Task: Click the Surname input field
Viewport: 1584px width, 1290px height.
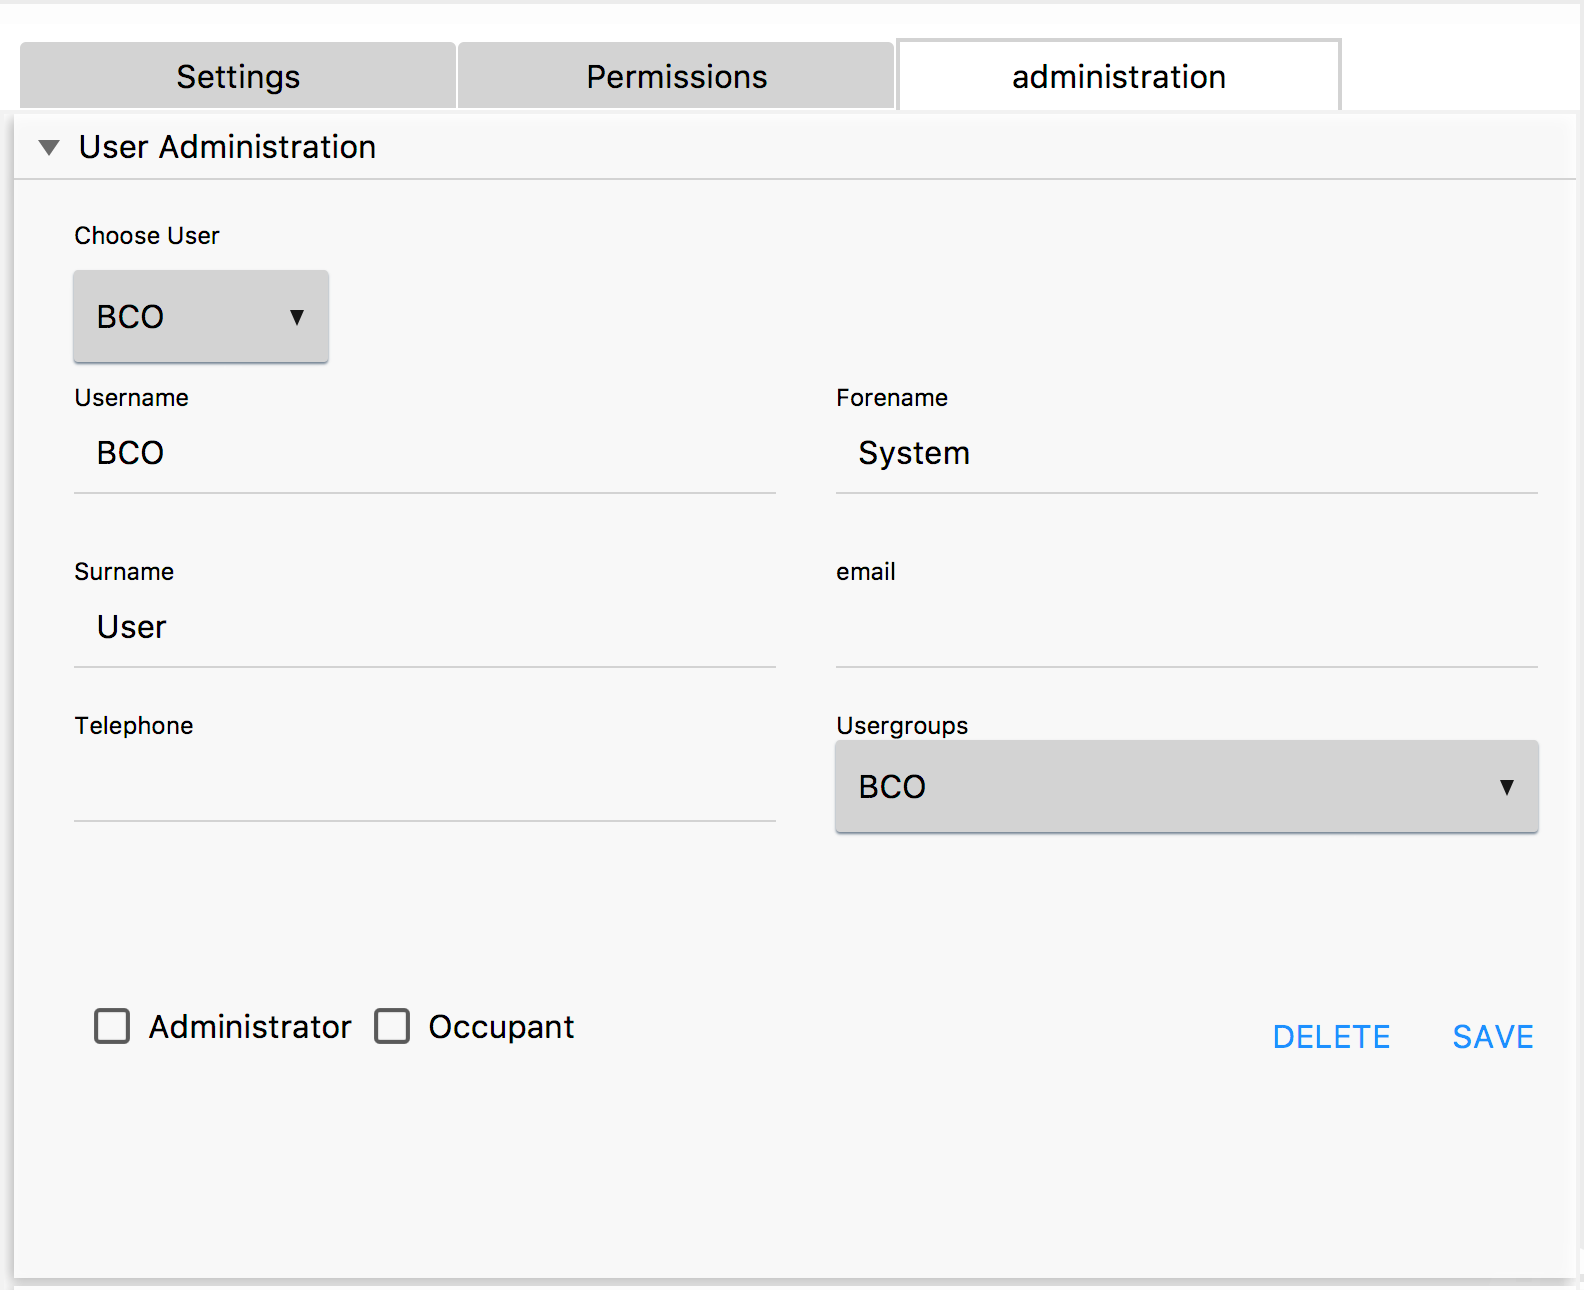Action: pyautogui.click(x=425, y=627)
